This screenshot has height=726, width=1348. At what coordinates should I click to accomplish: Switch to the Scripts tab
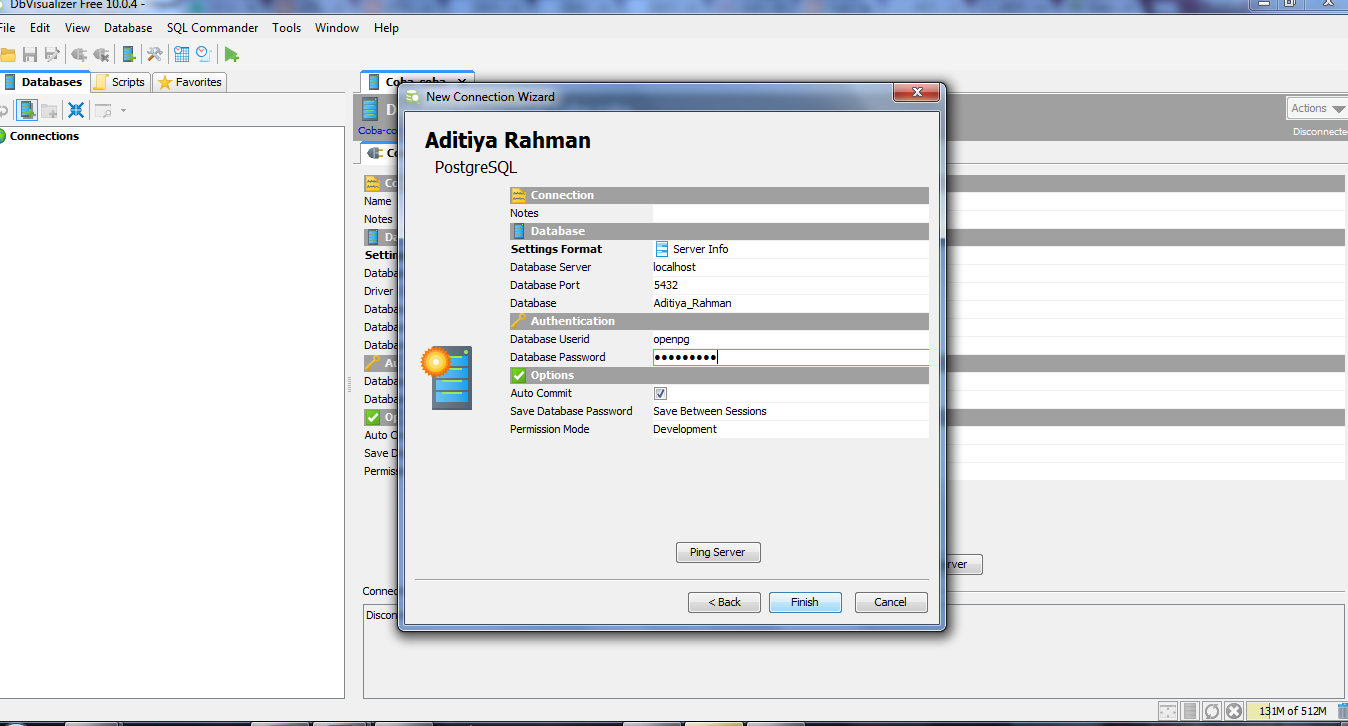120,82
